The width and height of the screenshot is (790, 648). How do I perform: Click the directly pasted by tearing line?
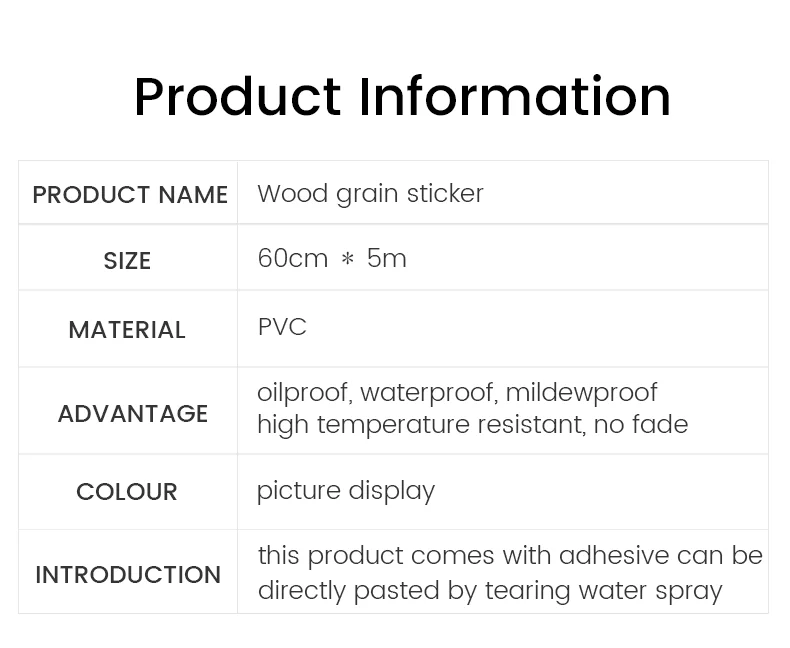point(490,591)
